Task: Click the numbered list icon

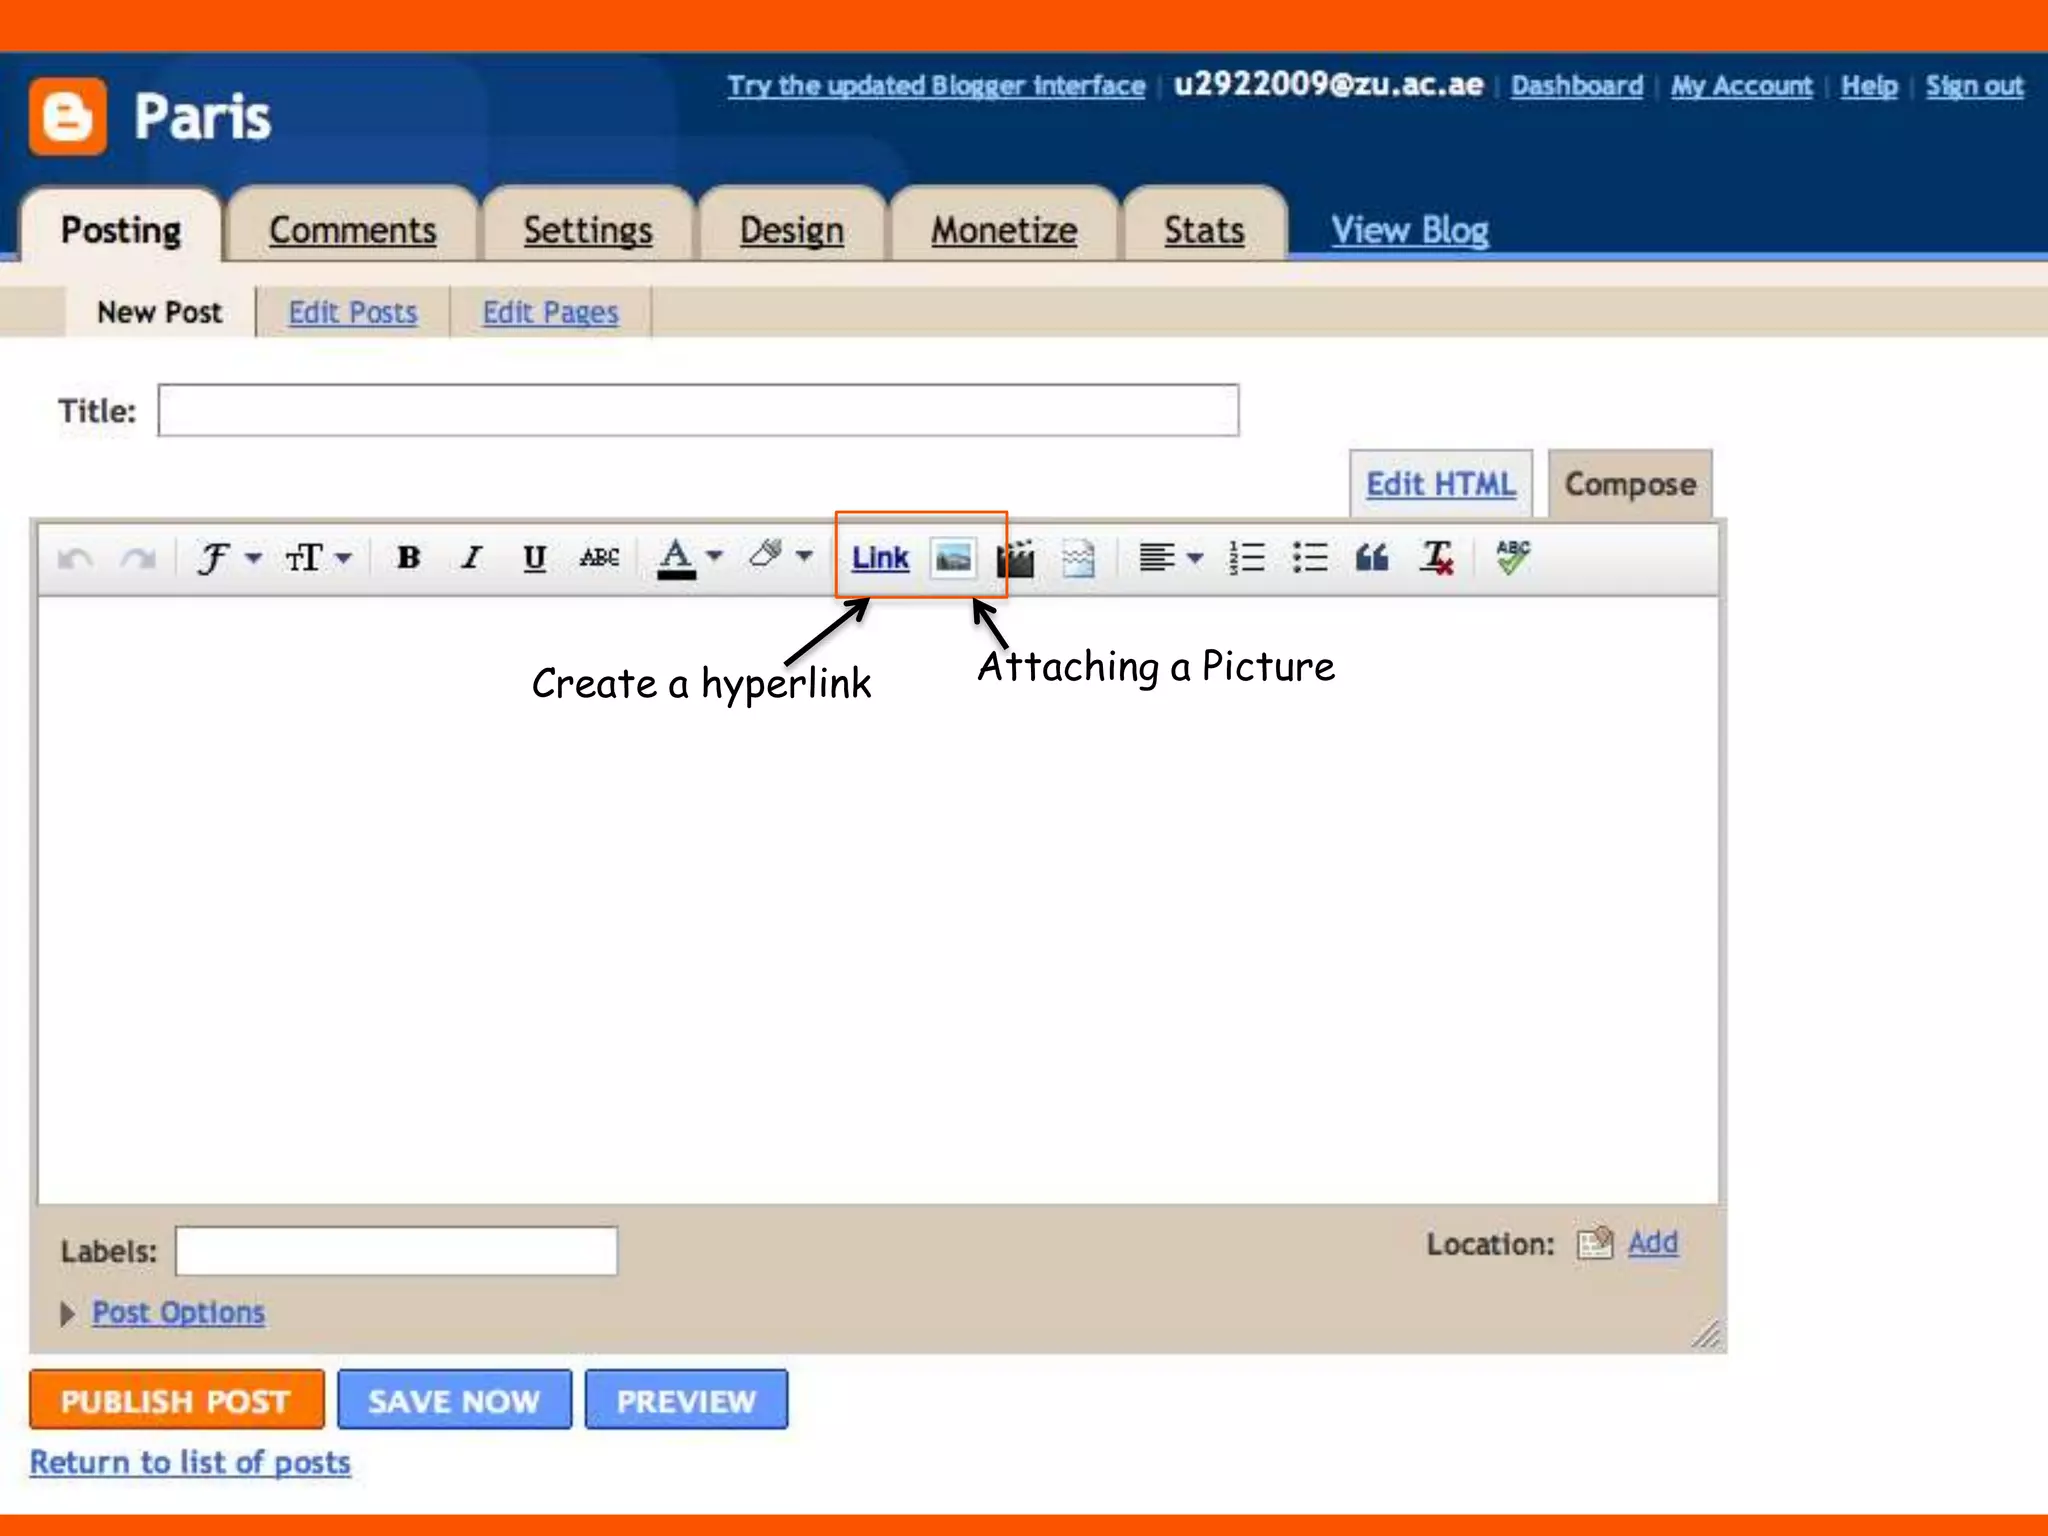Action: point(1247,558)
